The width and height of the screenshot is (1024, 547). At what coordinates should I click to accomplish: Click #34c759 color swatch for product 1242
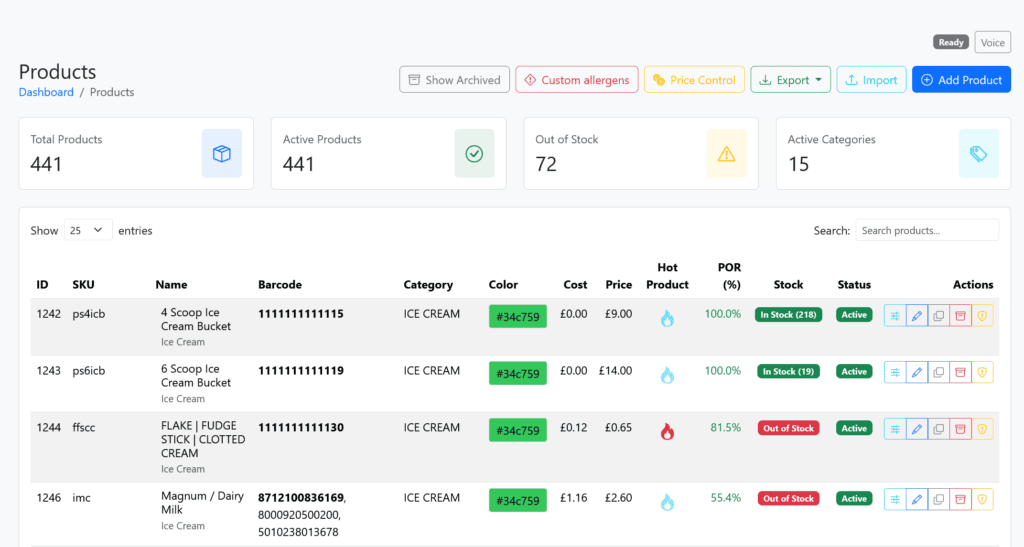518,317
